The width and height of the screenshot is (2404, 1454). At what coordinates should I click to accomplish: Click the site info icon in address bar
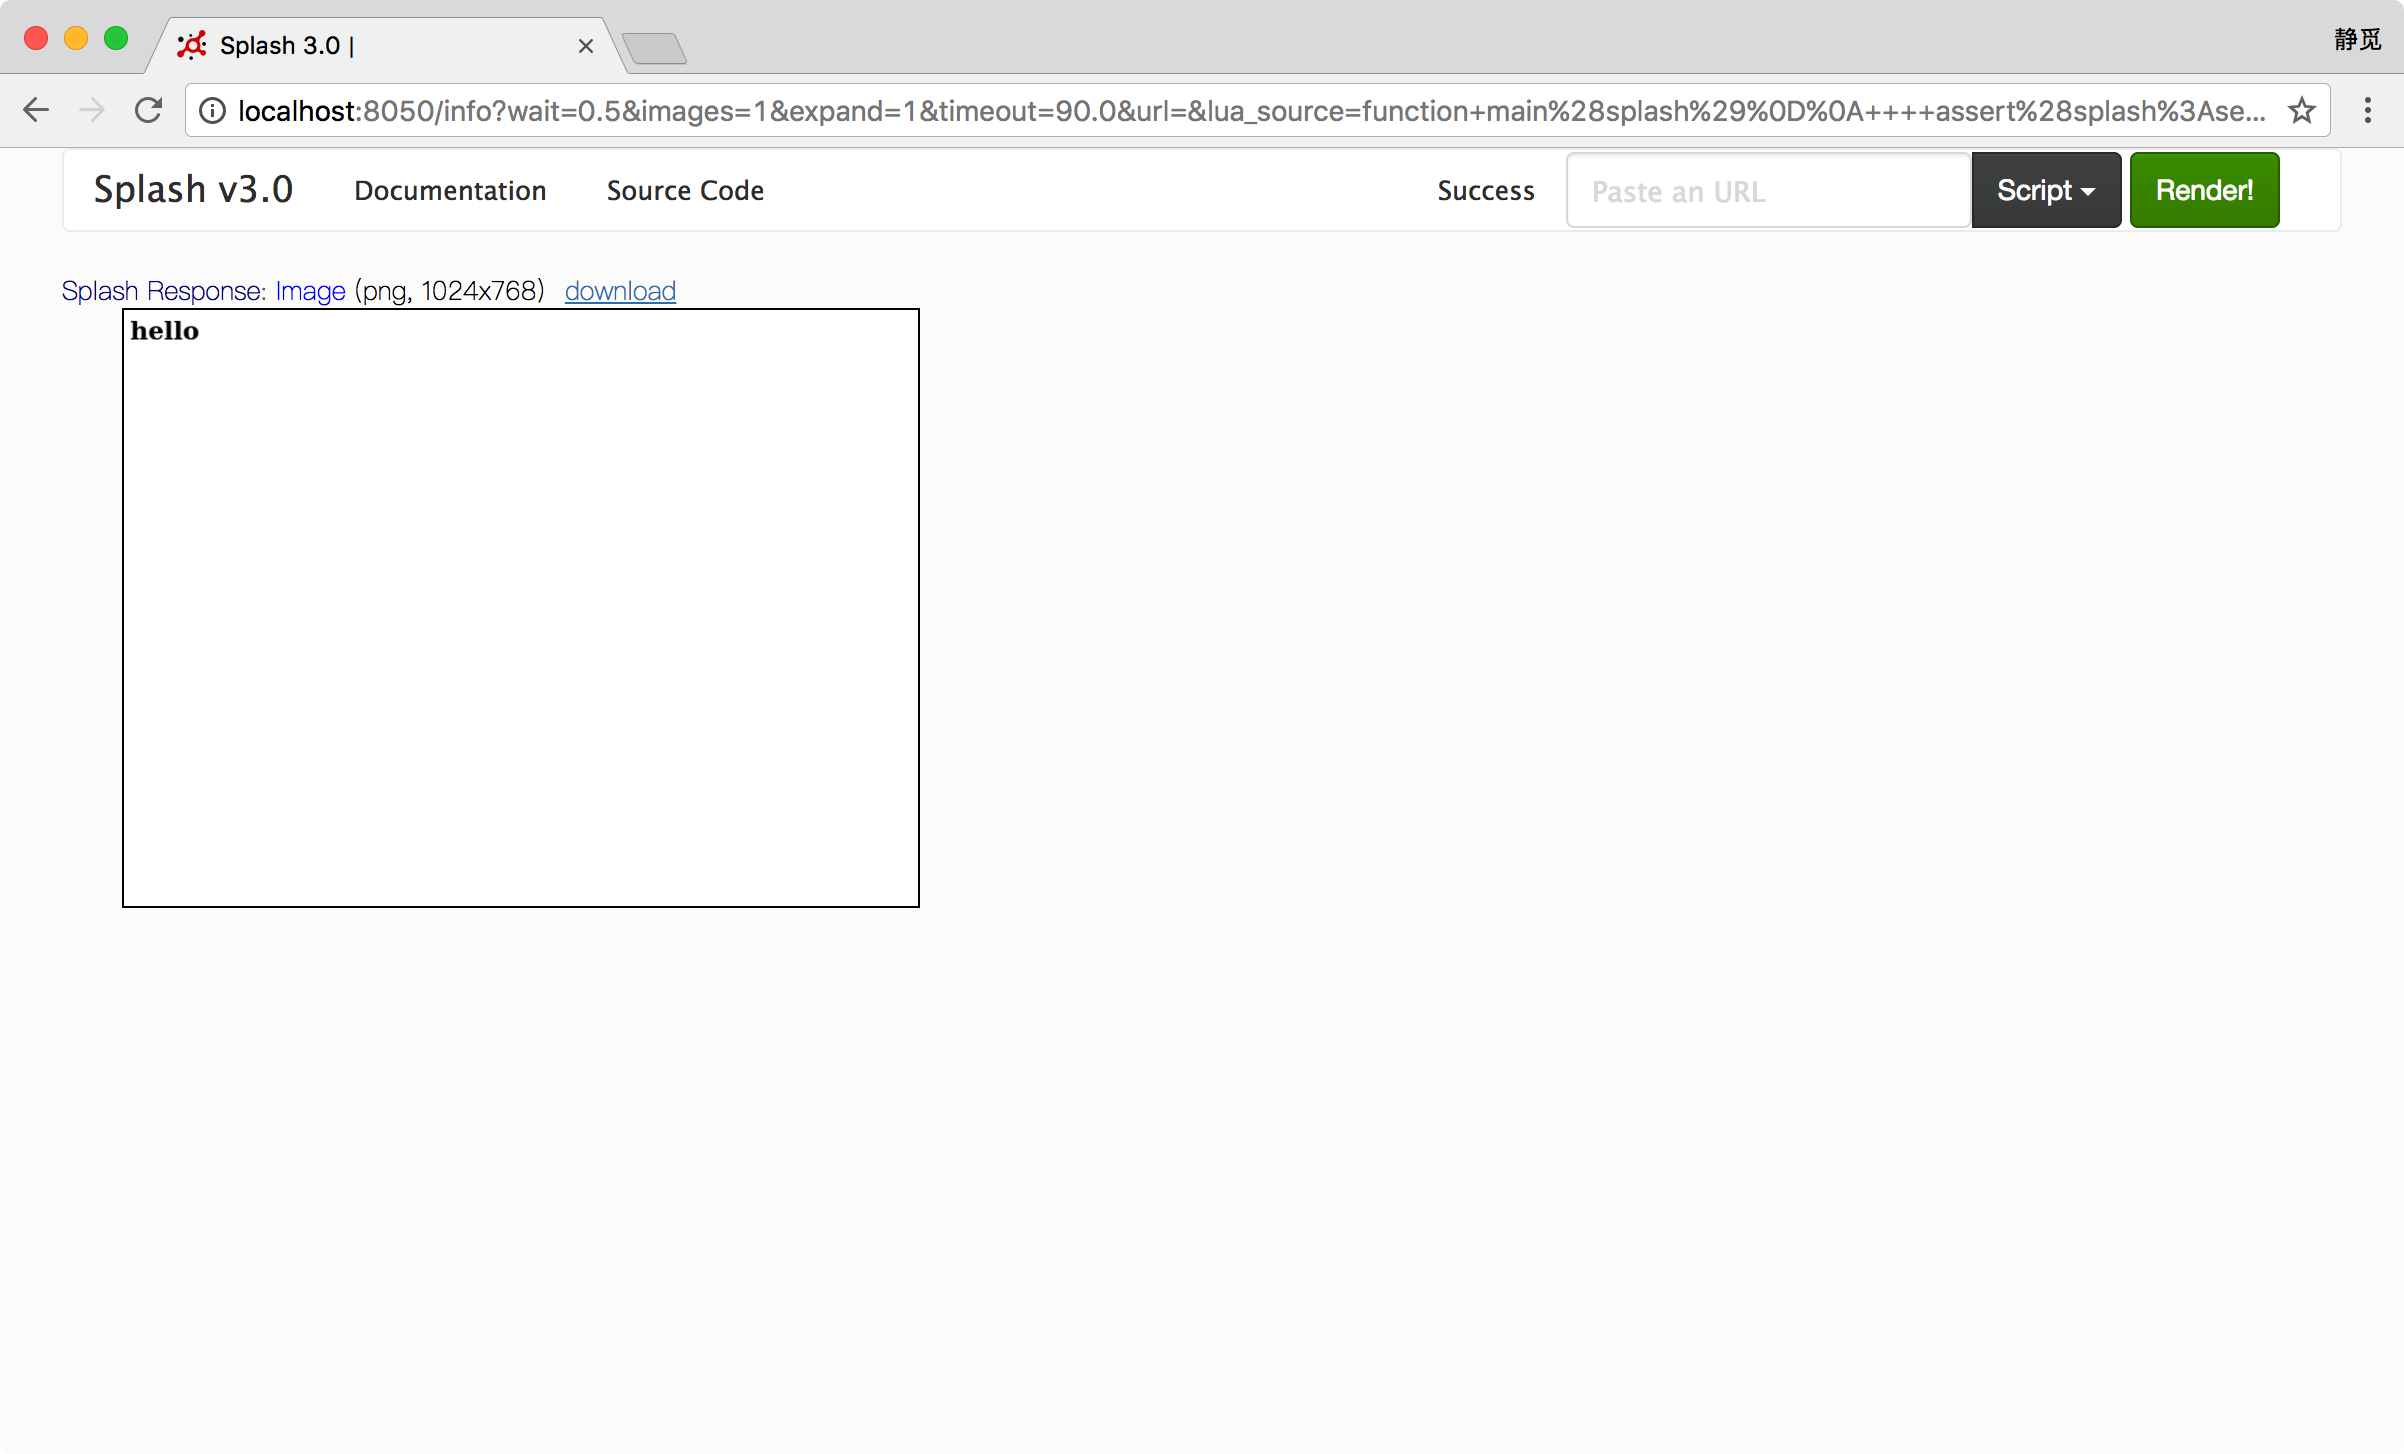tap(212, 111)
